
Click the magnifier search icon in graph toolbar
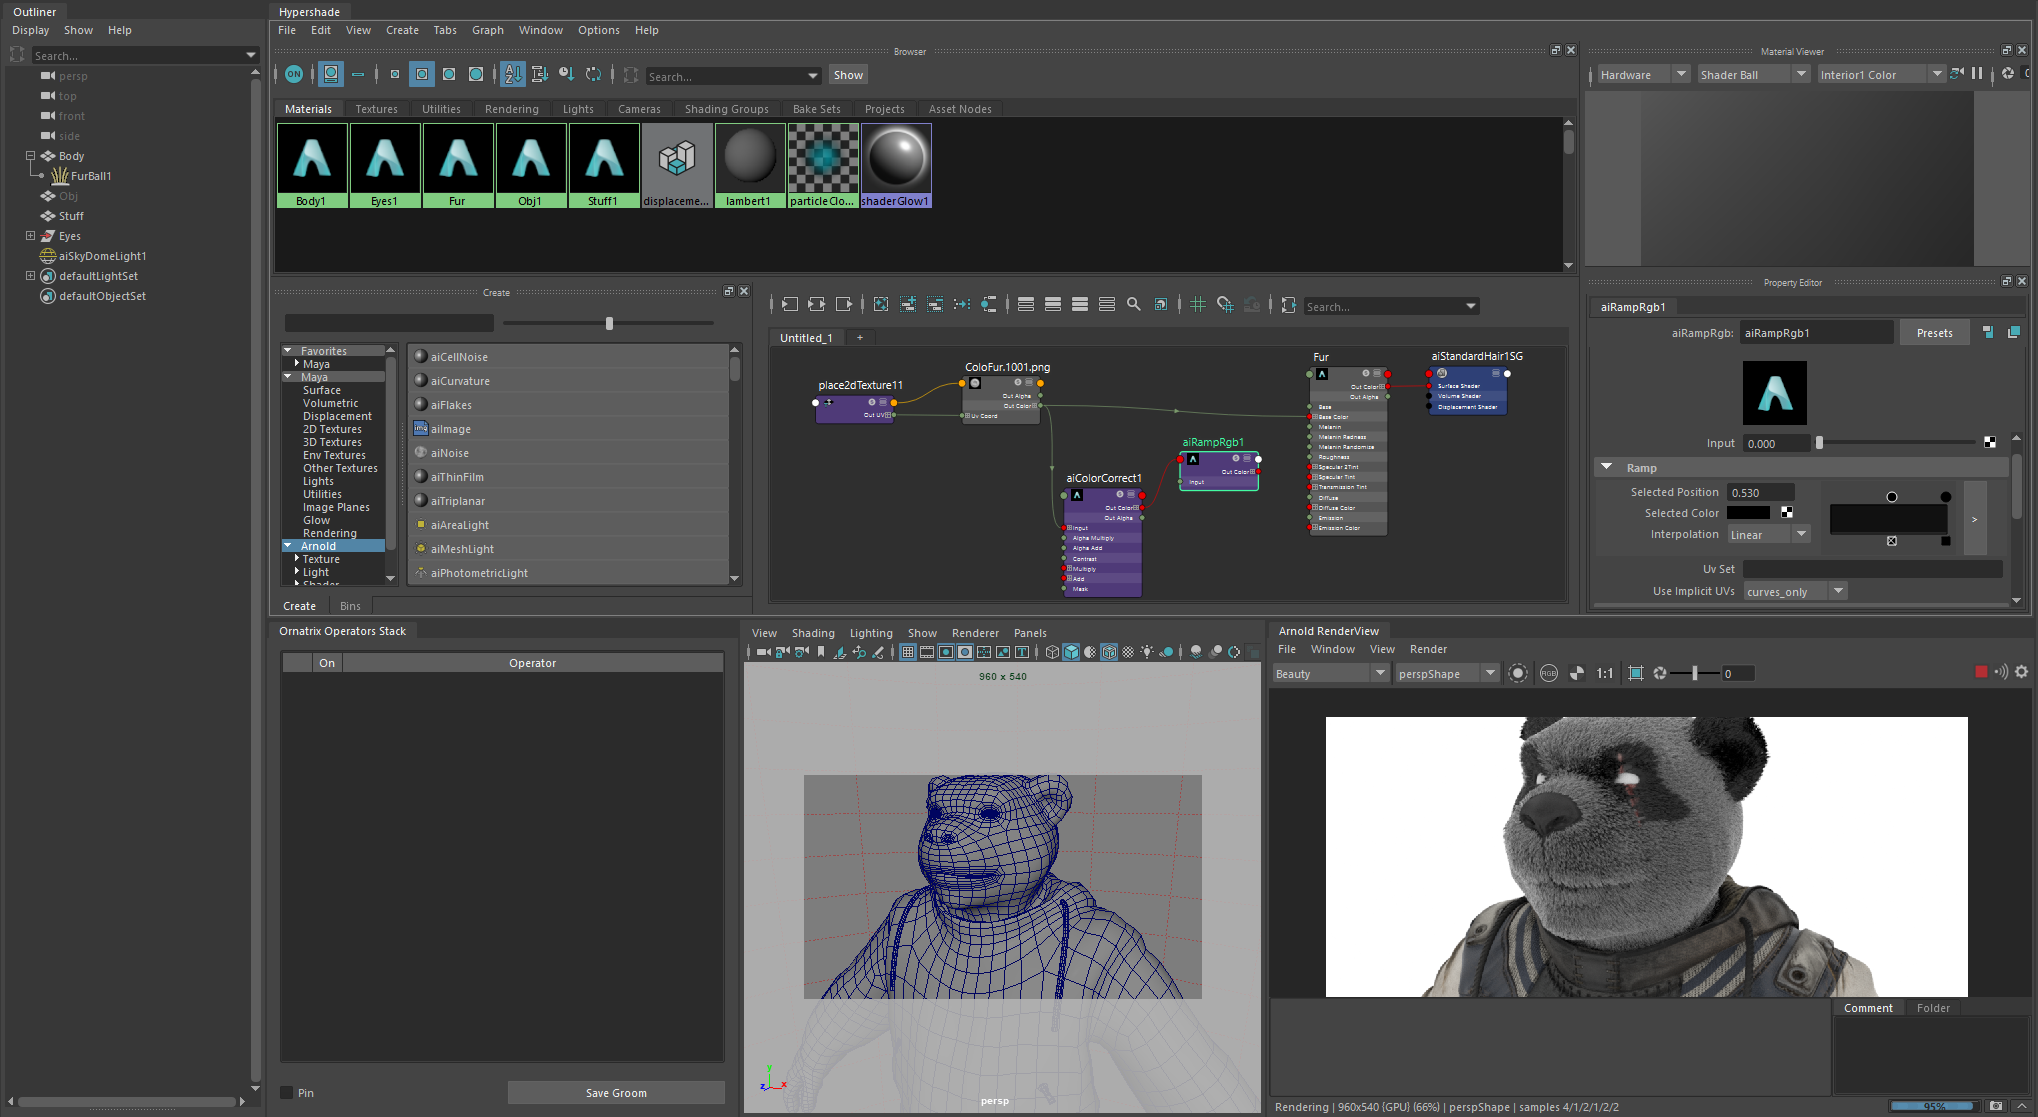[1134, 305]
